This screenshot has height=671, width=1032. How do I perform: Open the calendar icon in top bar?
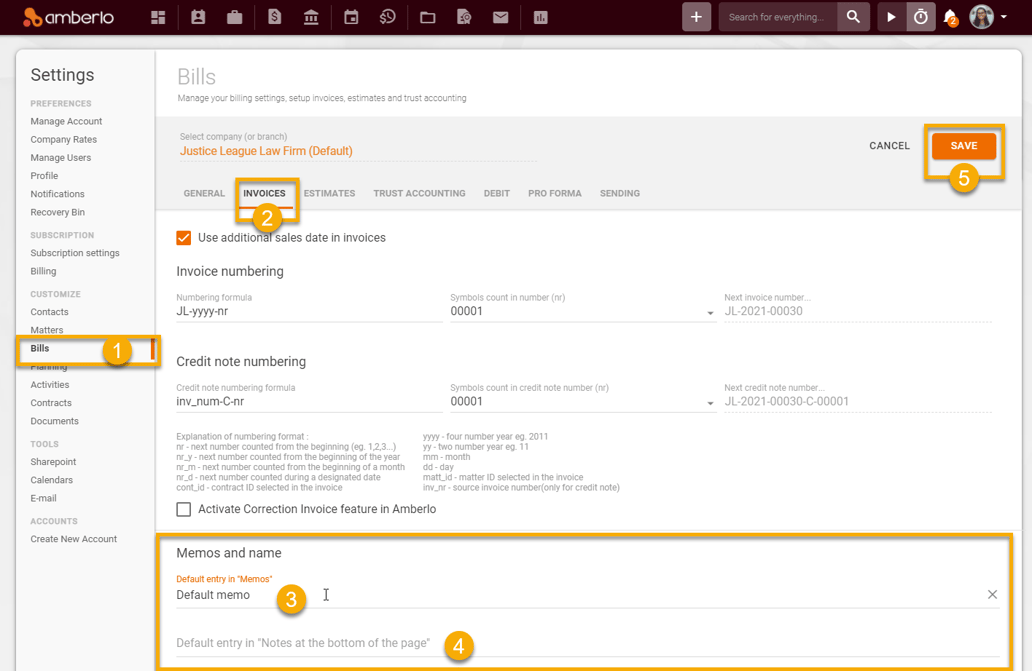(351, 18)
